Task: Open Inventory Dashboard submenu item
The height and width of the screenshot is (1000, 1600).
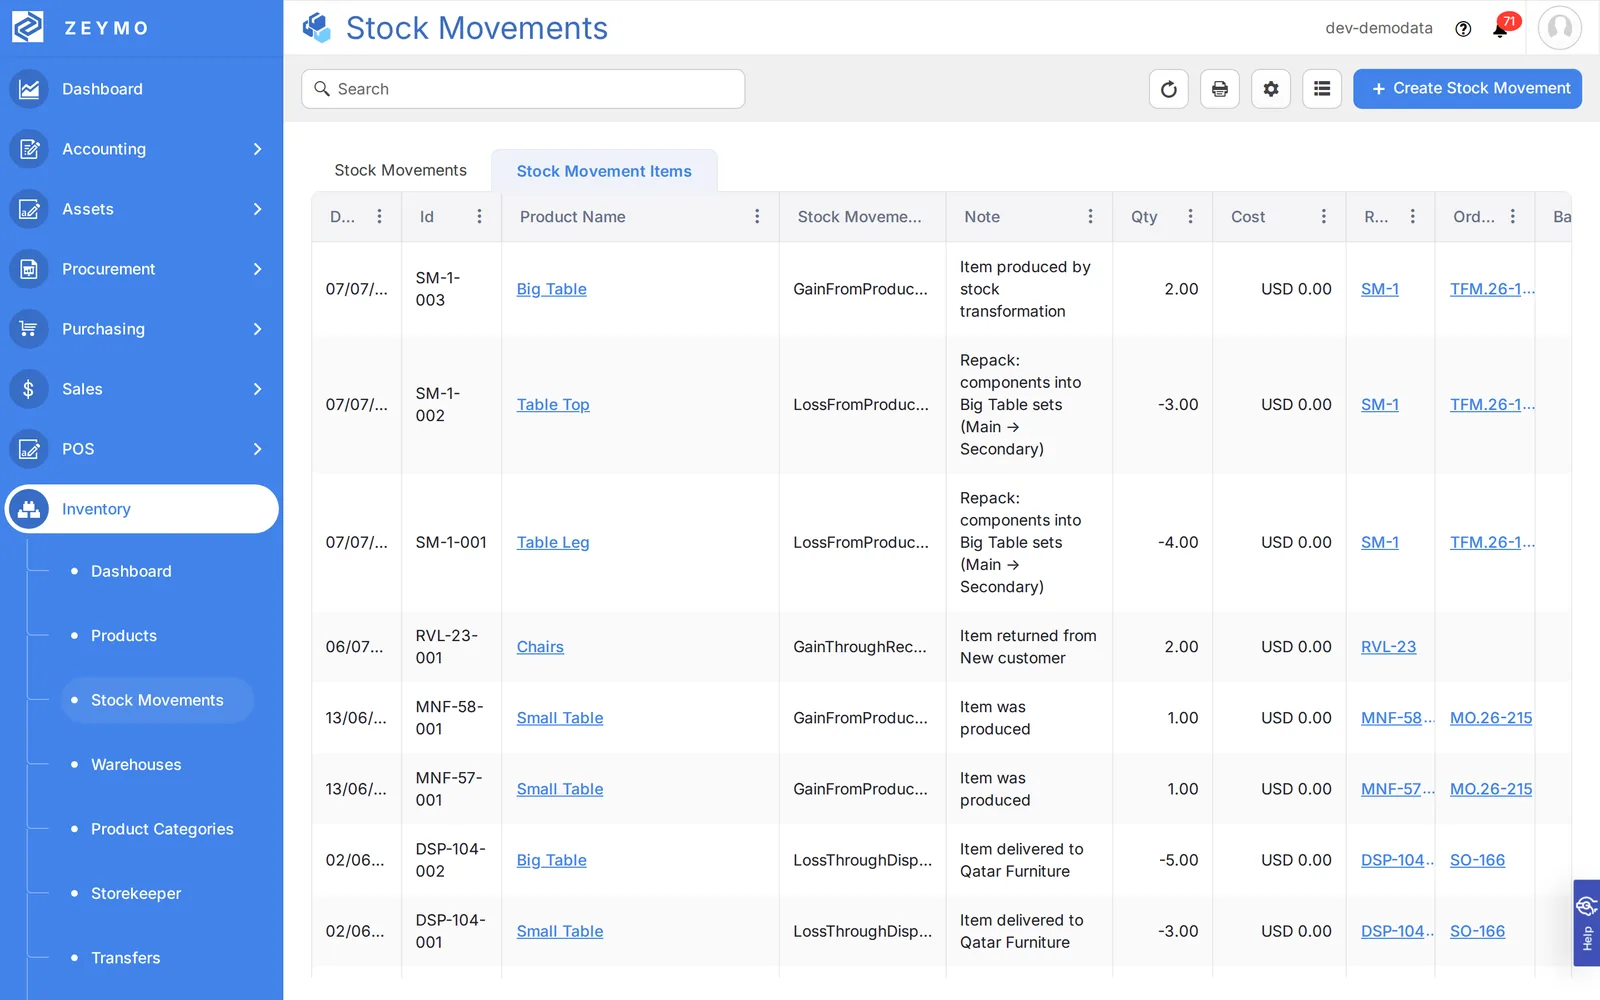Action: coord(131,571)
